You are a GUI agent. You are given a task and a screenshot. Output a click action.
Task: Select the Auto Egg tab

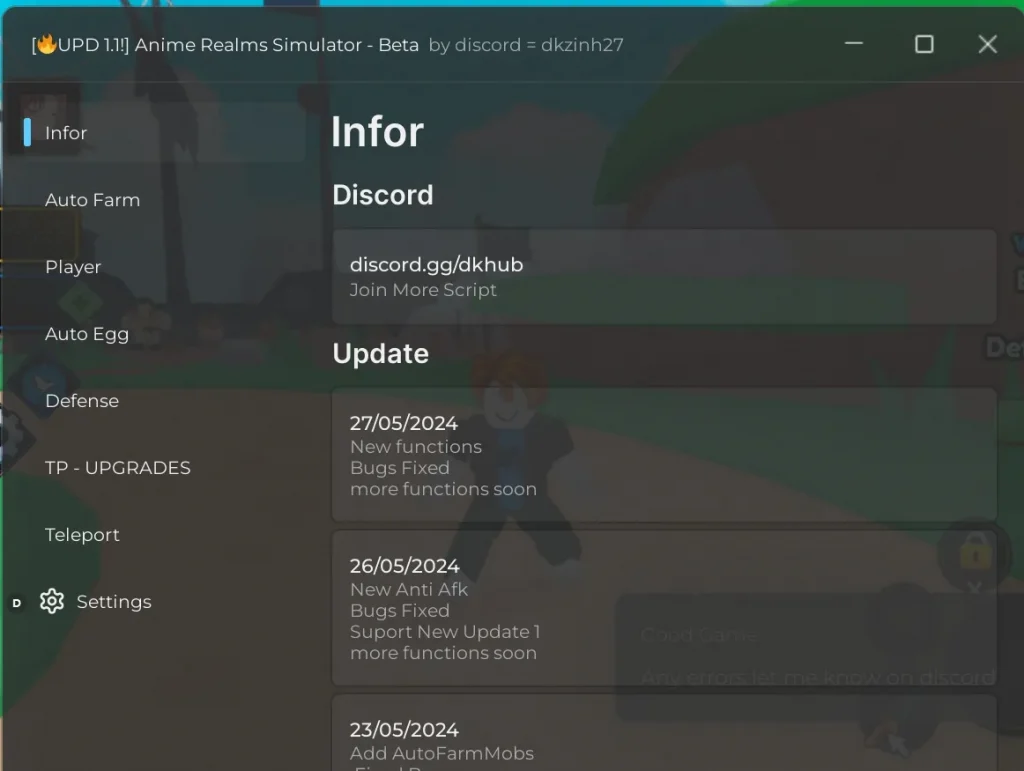[x=87, y=334]
